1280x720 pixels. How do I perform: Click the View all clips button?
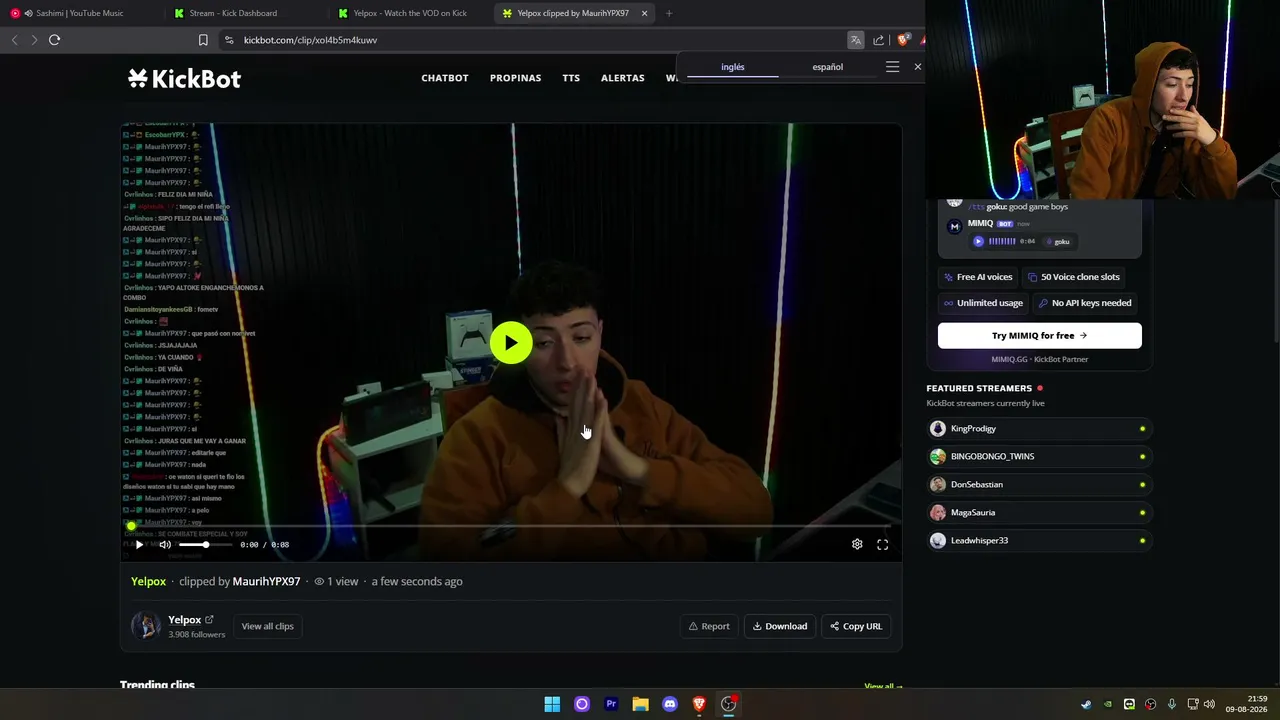267,626
